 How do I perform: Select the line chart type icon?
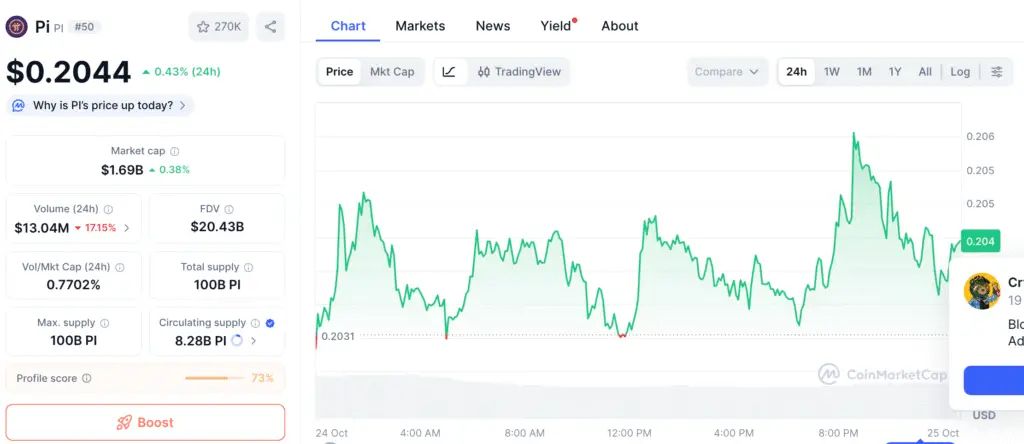[x=449, y=72]
